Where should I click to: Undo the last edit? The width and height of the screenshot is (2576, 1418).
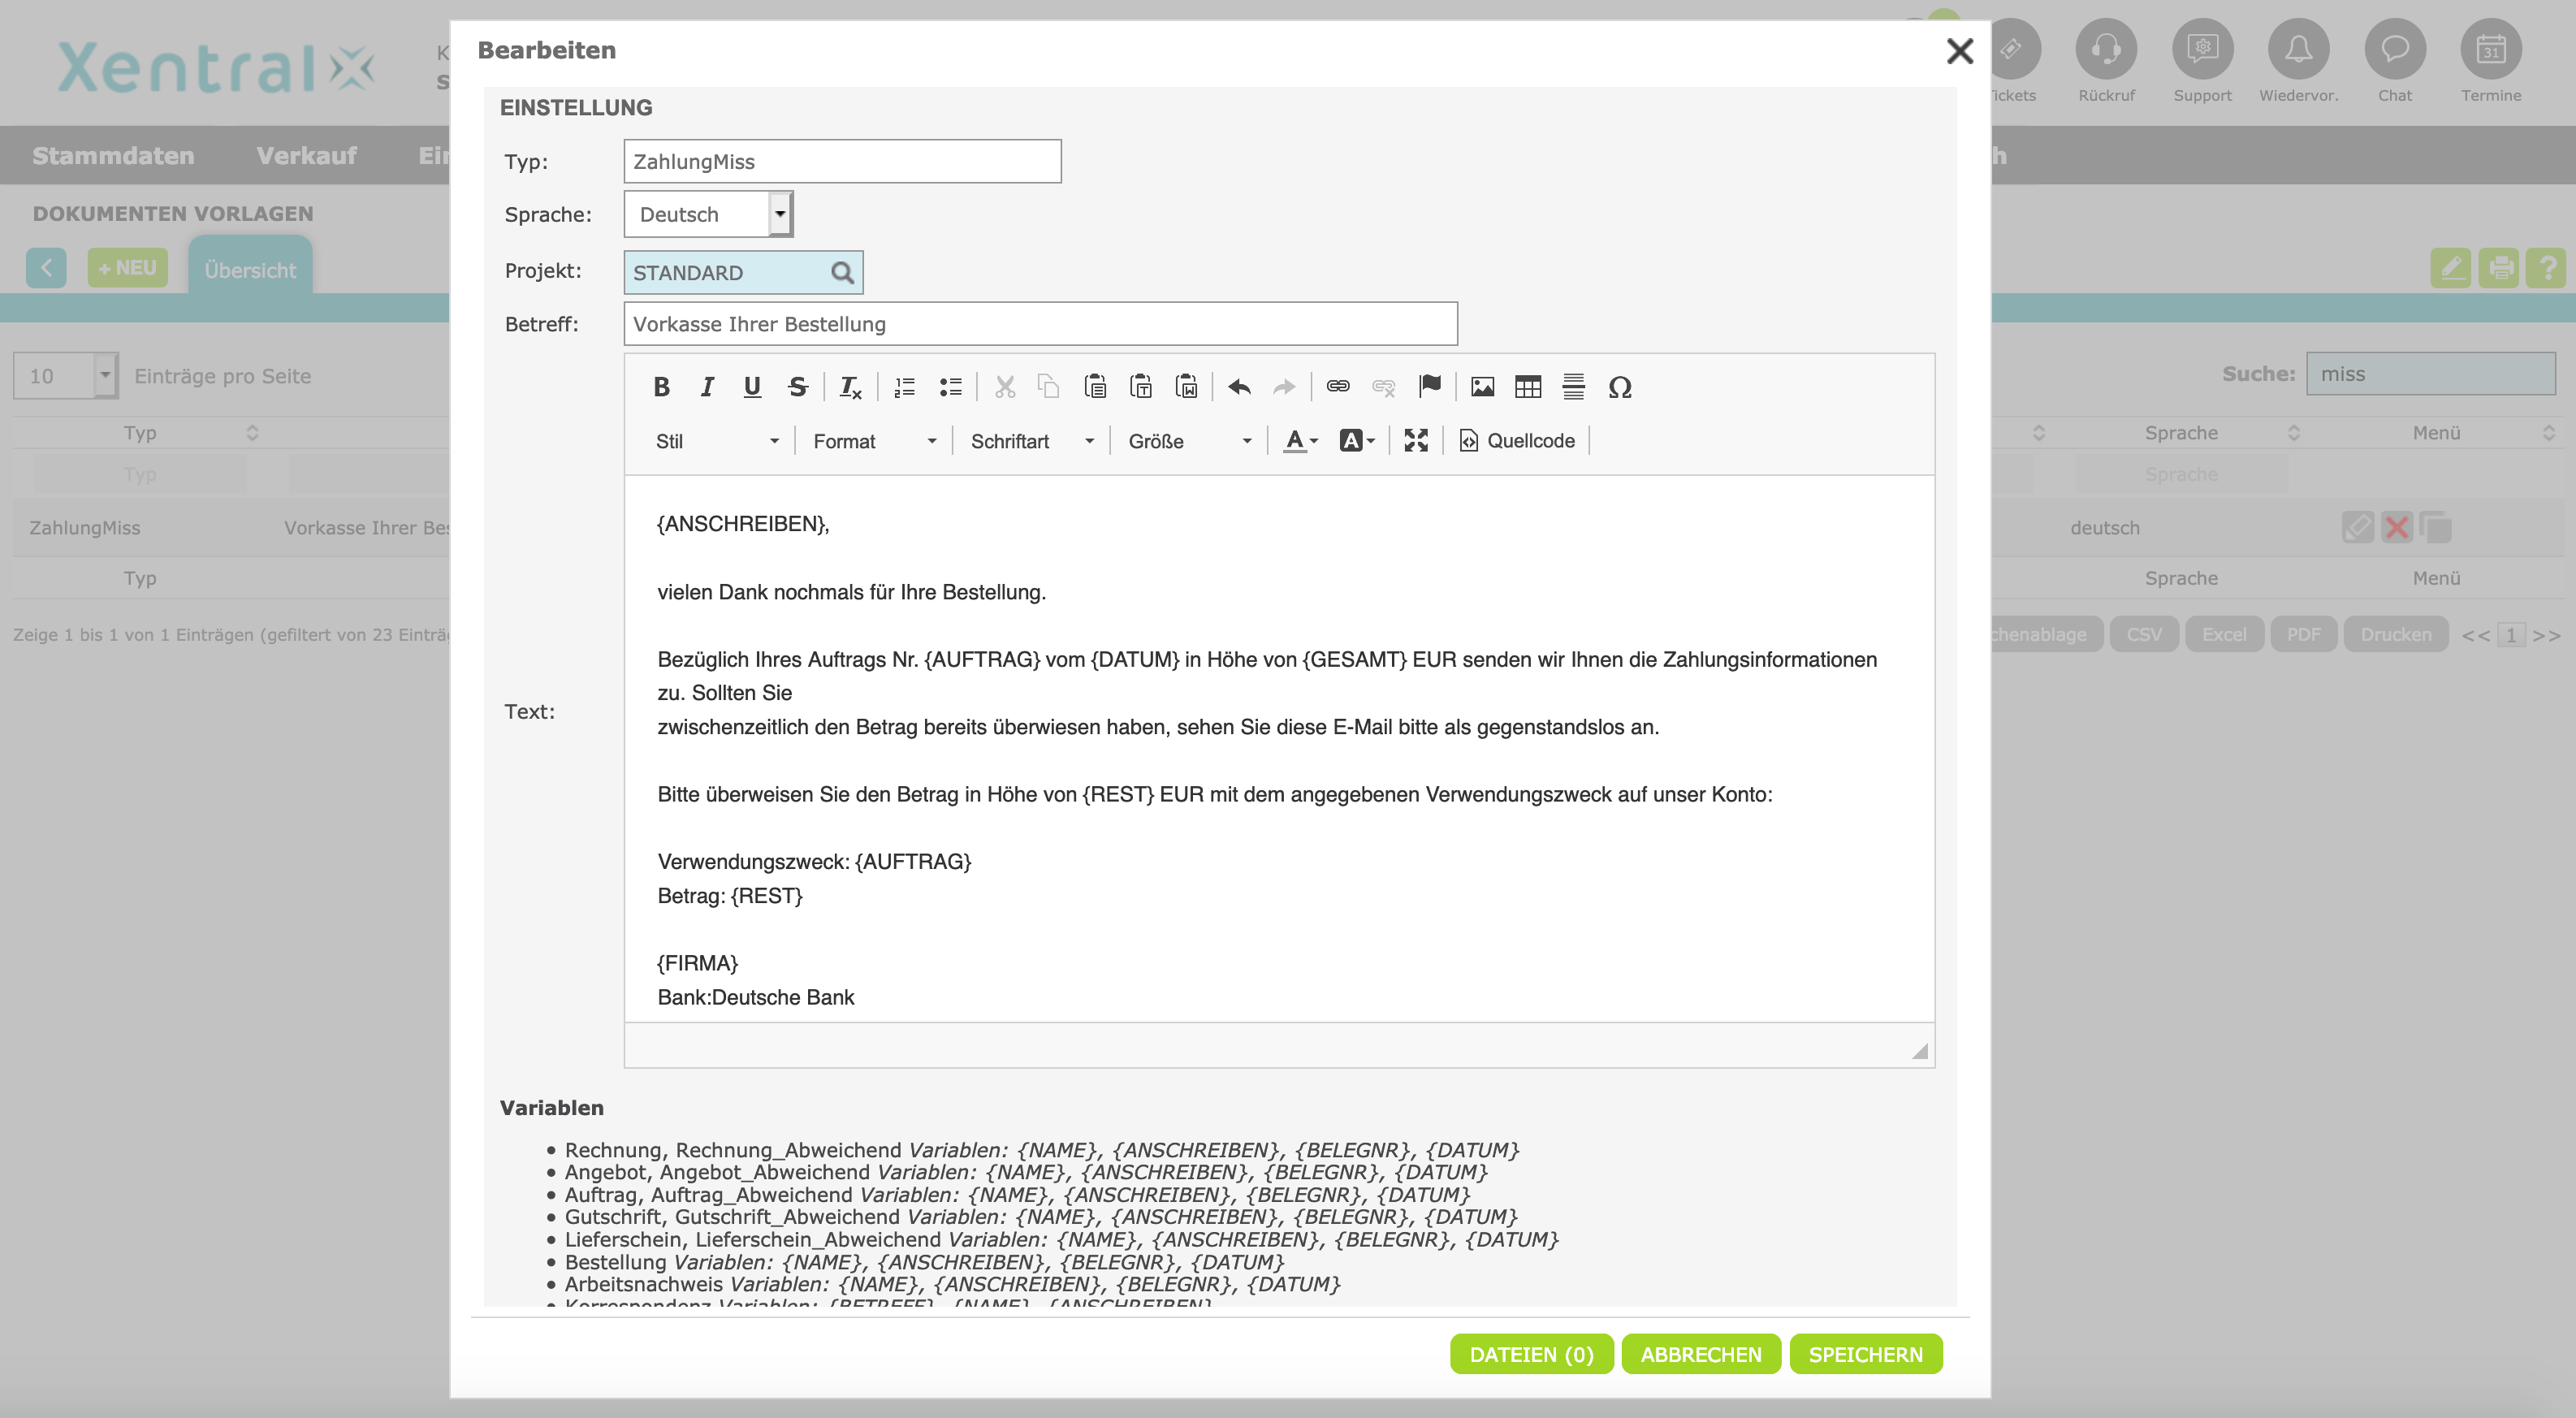(x=1239, y=387)
